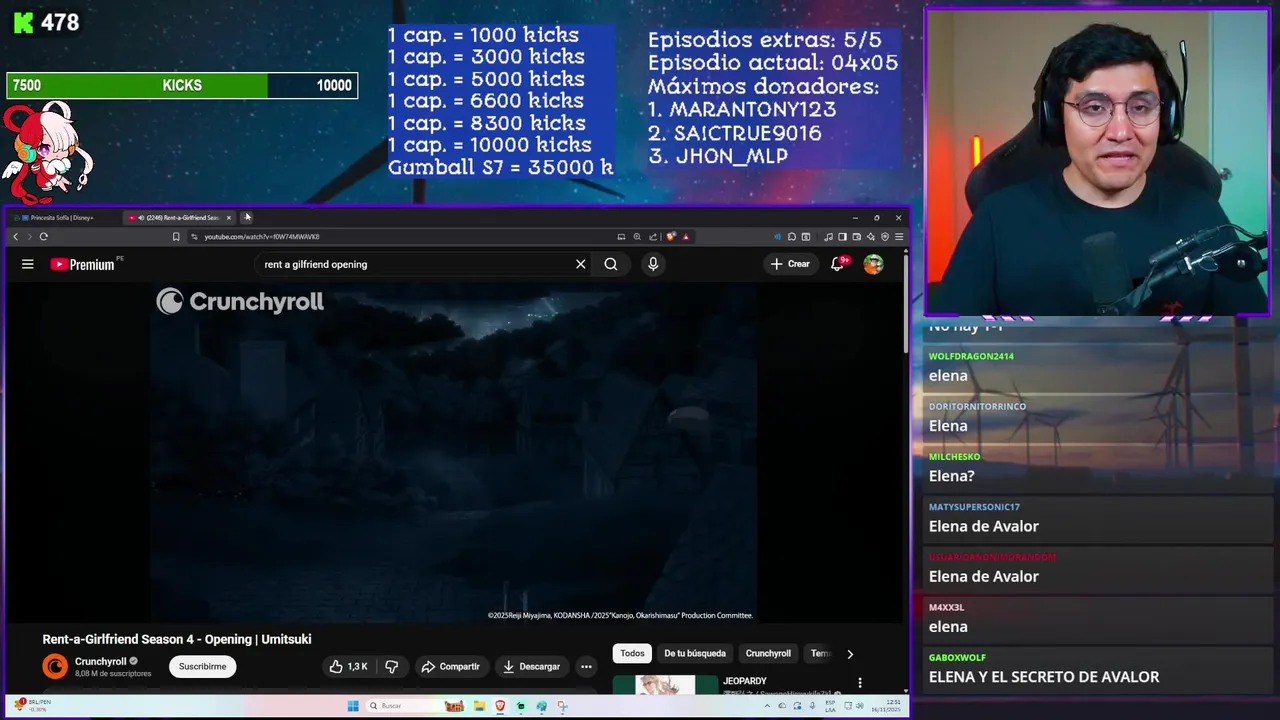Screen dimensions: 1280x720
Task: Close the Rent-a-Girlfriend browser tab
Action: (229, 217)
